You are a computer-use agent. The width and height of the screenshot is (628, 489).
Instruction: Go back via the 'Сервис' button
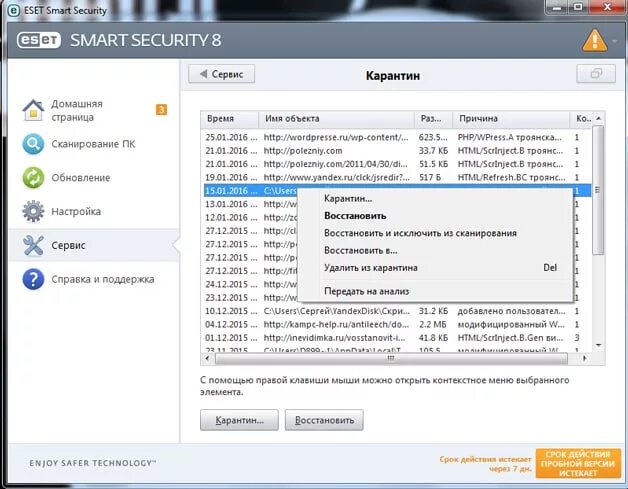pos(221,74)
